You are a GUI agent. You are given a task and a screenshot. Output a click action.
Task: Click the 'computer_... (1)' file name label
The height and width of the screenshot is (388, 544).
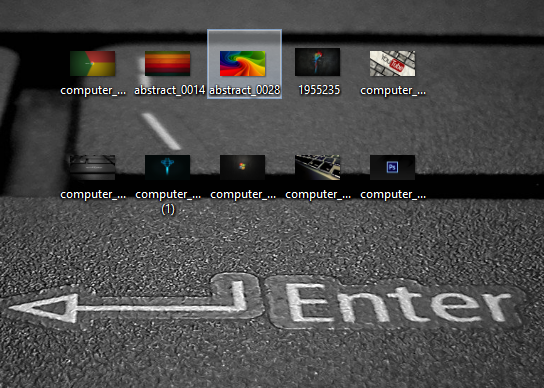[168, 202]
